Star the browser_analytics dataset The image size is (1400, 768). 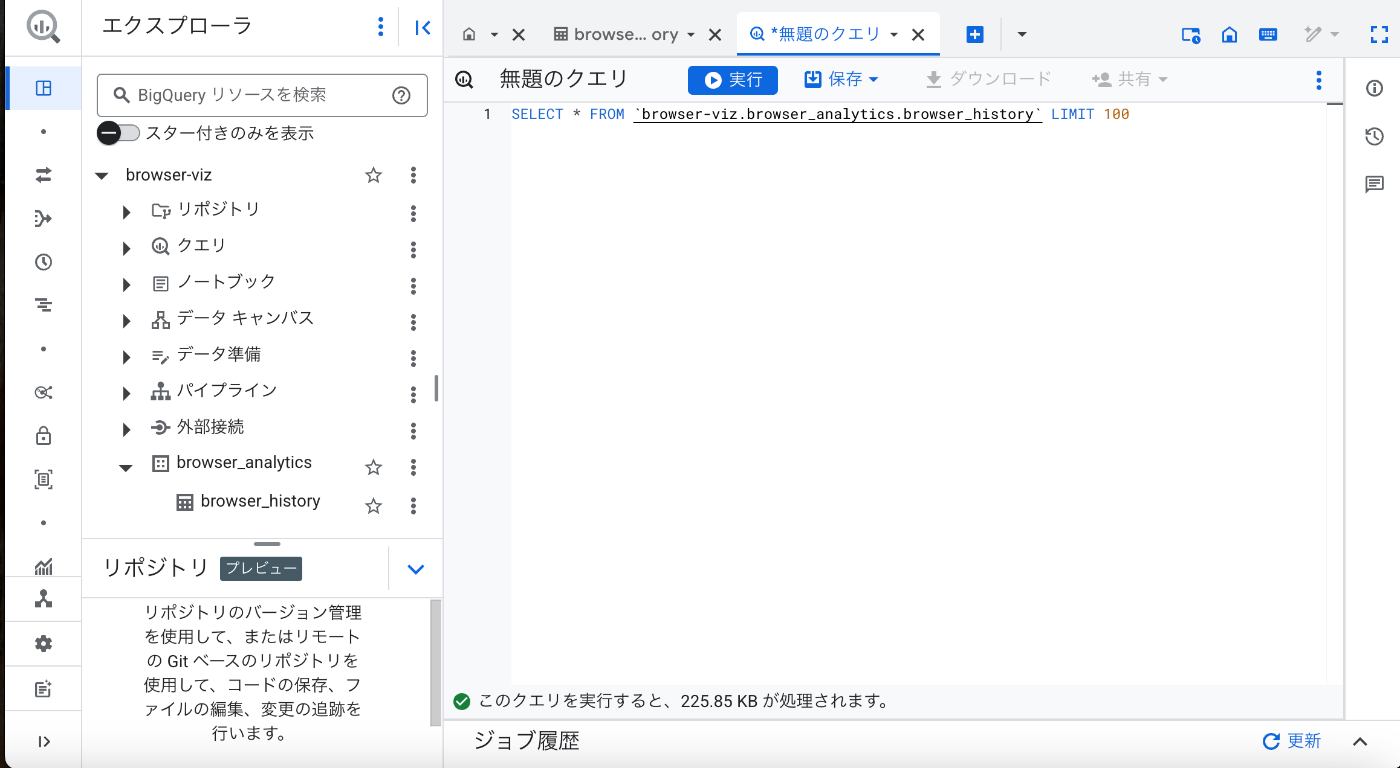click(x=373, y=467)
